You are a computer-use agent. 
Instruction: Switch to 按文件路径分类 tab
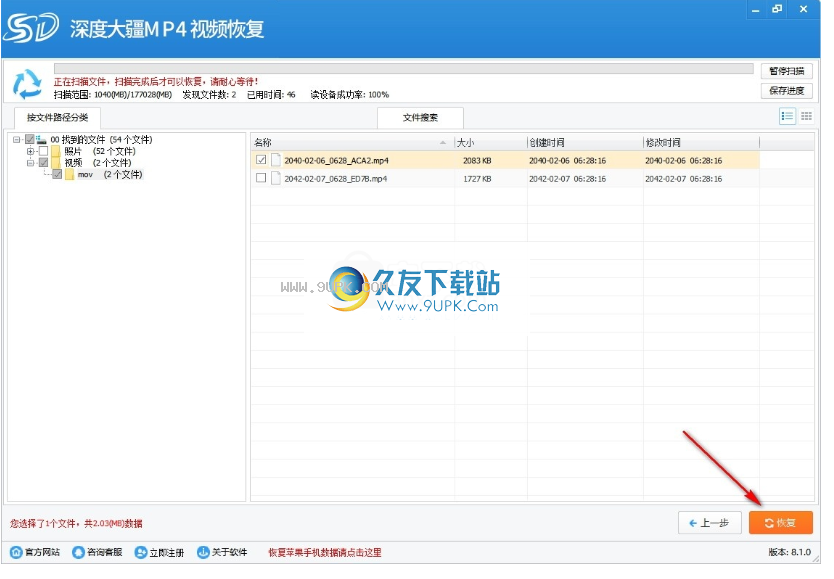coord(59,119)
